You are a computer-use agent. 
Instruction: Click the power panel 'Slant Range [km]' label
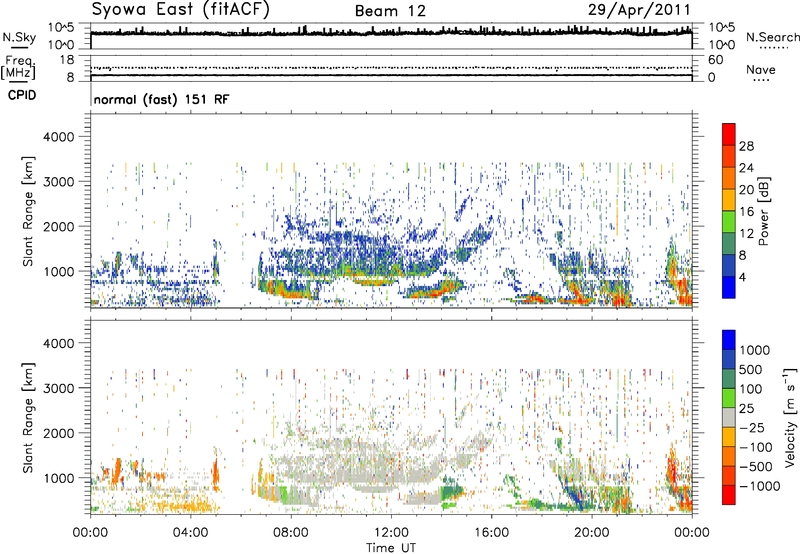coord(28,211)
